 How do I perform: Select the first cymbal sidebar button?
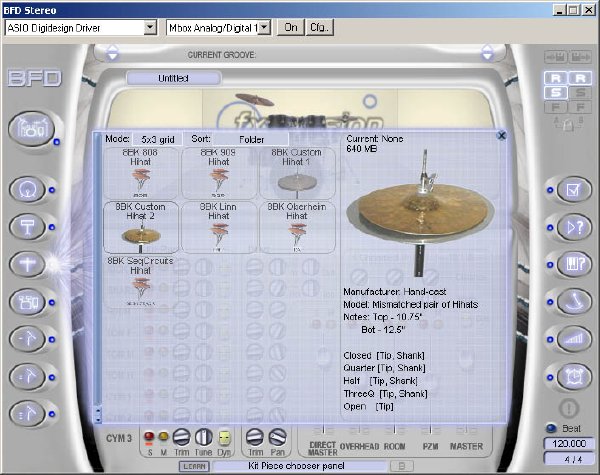[28, 339]
